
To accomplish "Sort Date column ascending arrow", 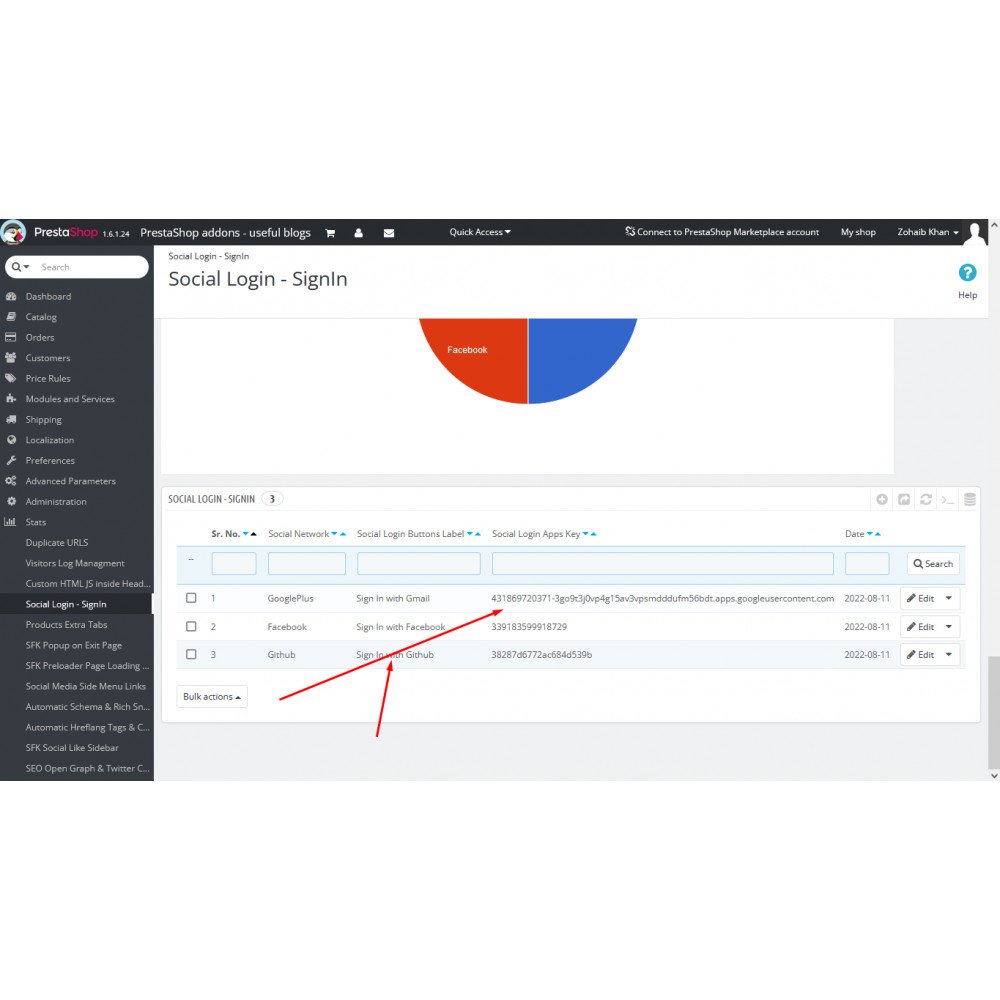I will coord(878,534).
